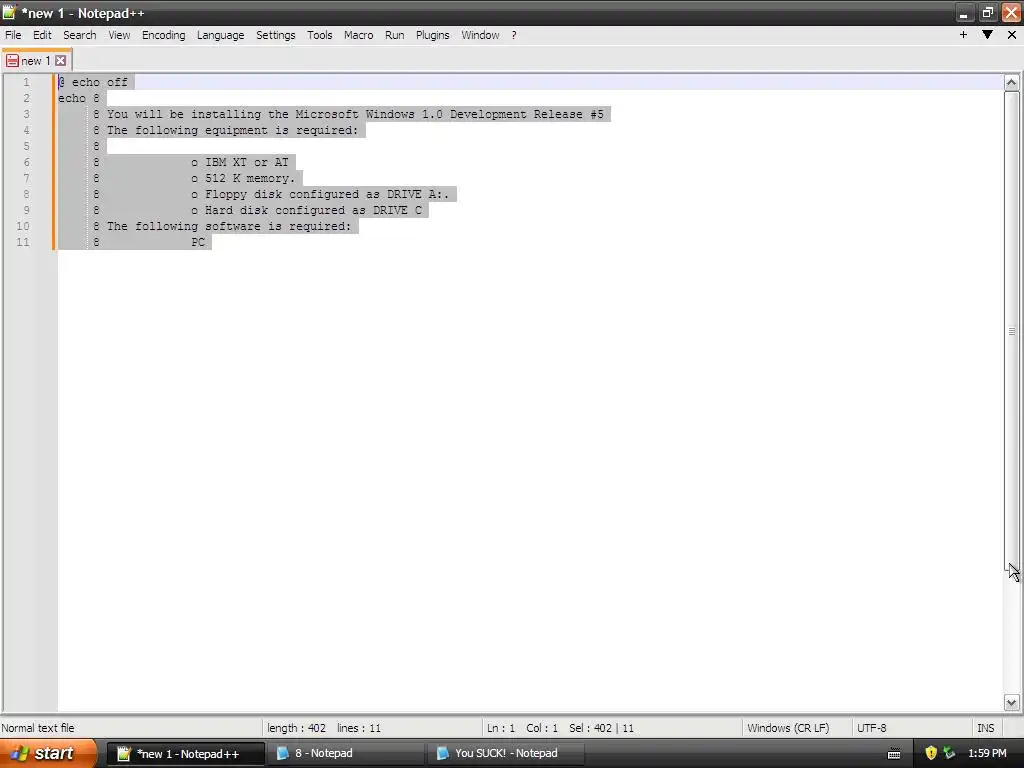Open the Settings menu
1024x768 pixels.
[276, 35]
